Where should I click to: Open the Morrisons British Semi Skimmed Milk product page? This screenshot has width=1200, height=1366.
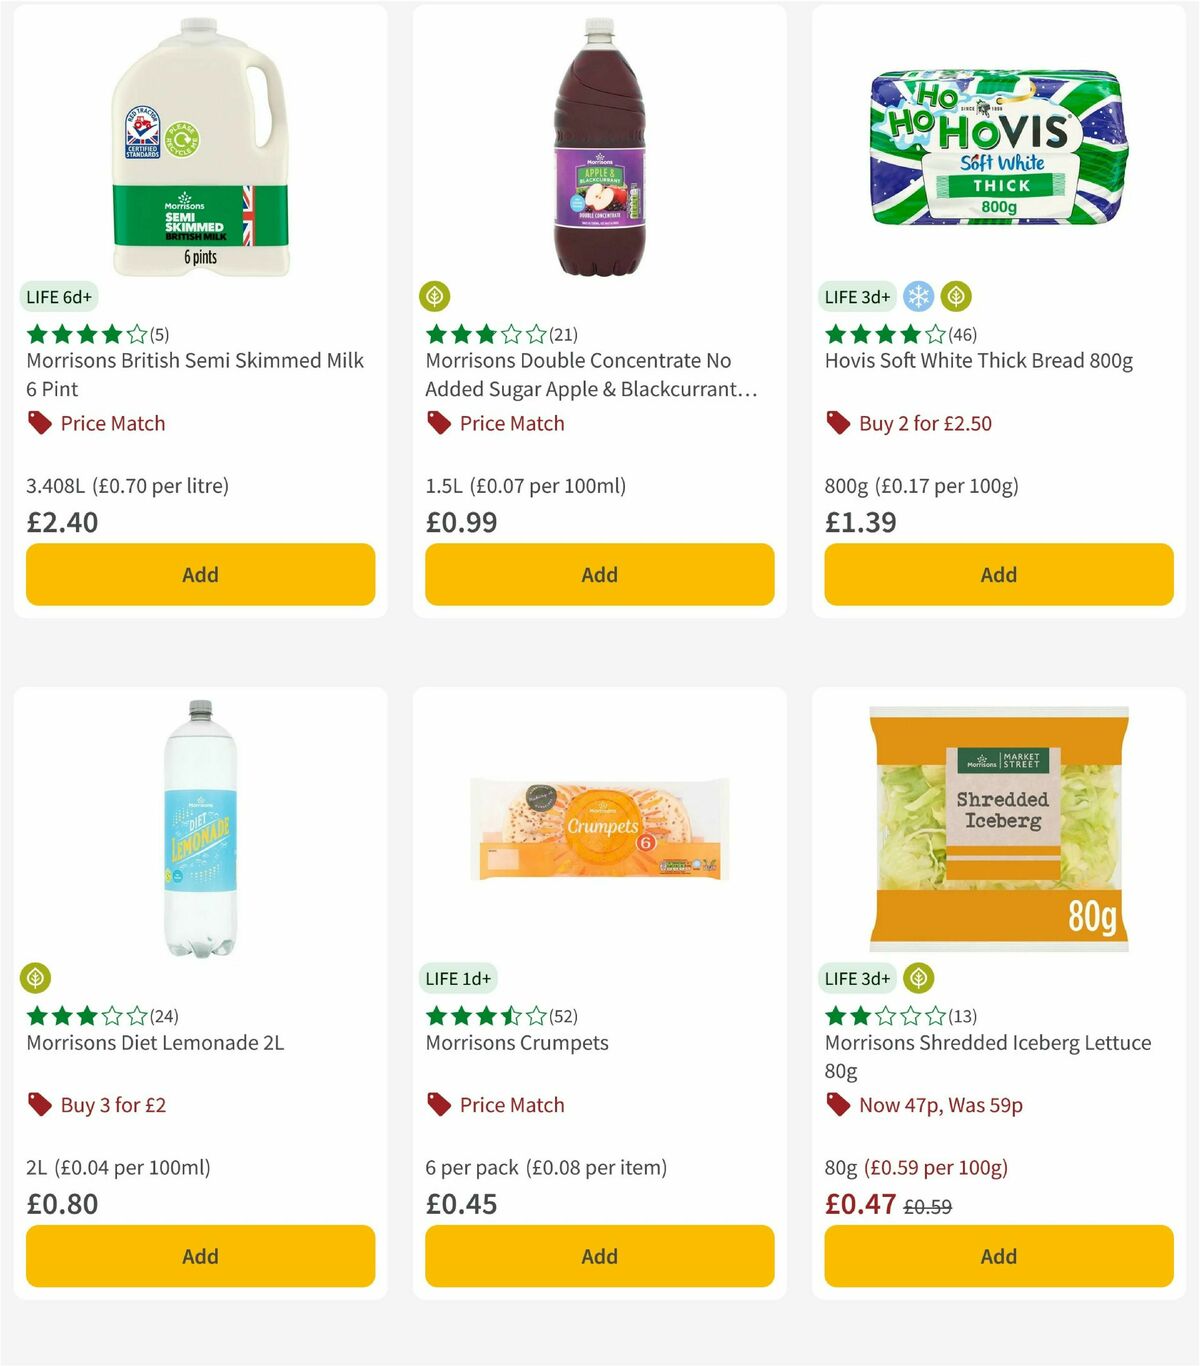(x=193, y=375)
